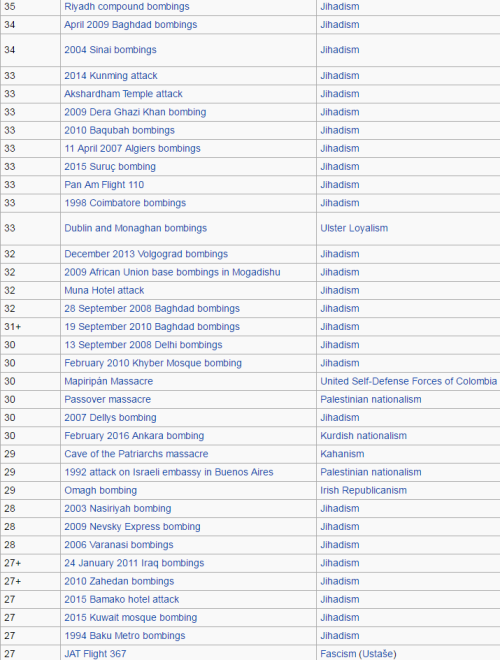The height and width of the screenshot is (660, 500).
Task: Open the Cave of the Patriarchs massacre link
Action: click(136, 454)
